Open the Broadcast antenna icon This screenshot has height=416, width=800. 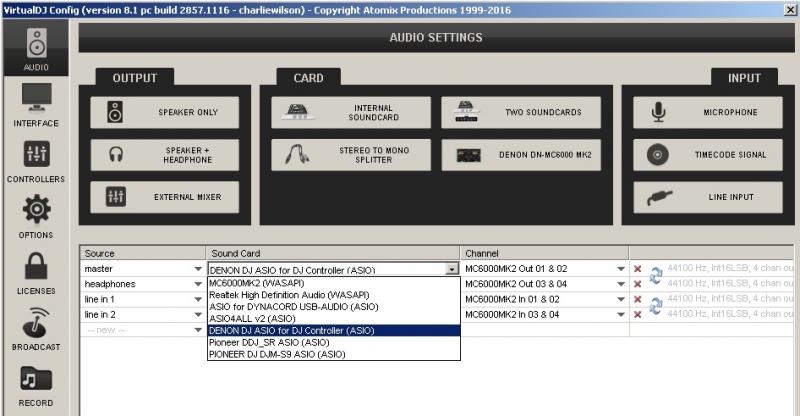(x=36, y=323)
